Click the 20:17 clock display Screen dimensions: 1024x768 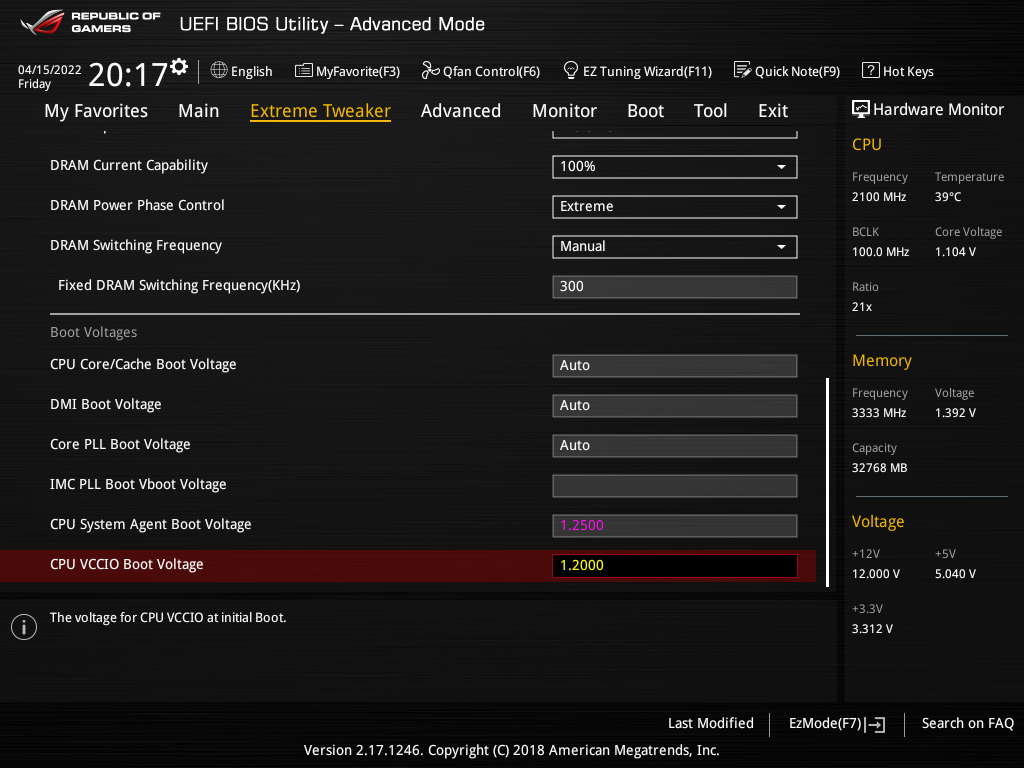[127, 74]
